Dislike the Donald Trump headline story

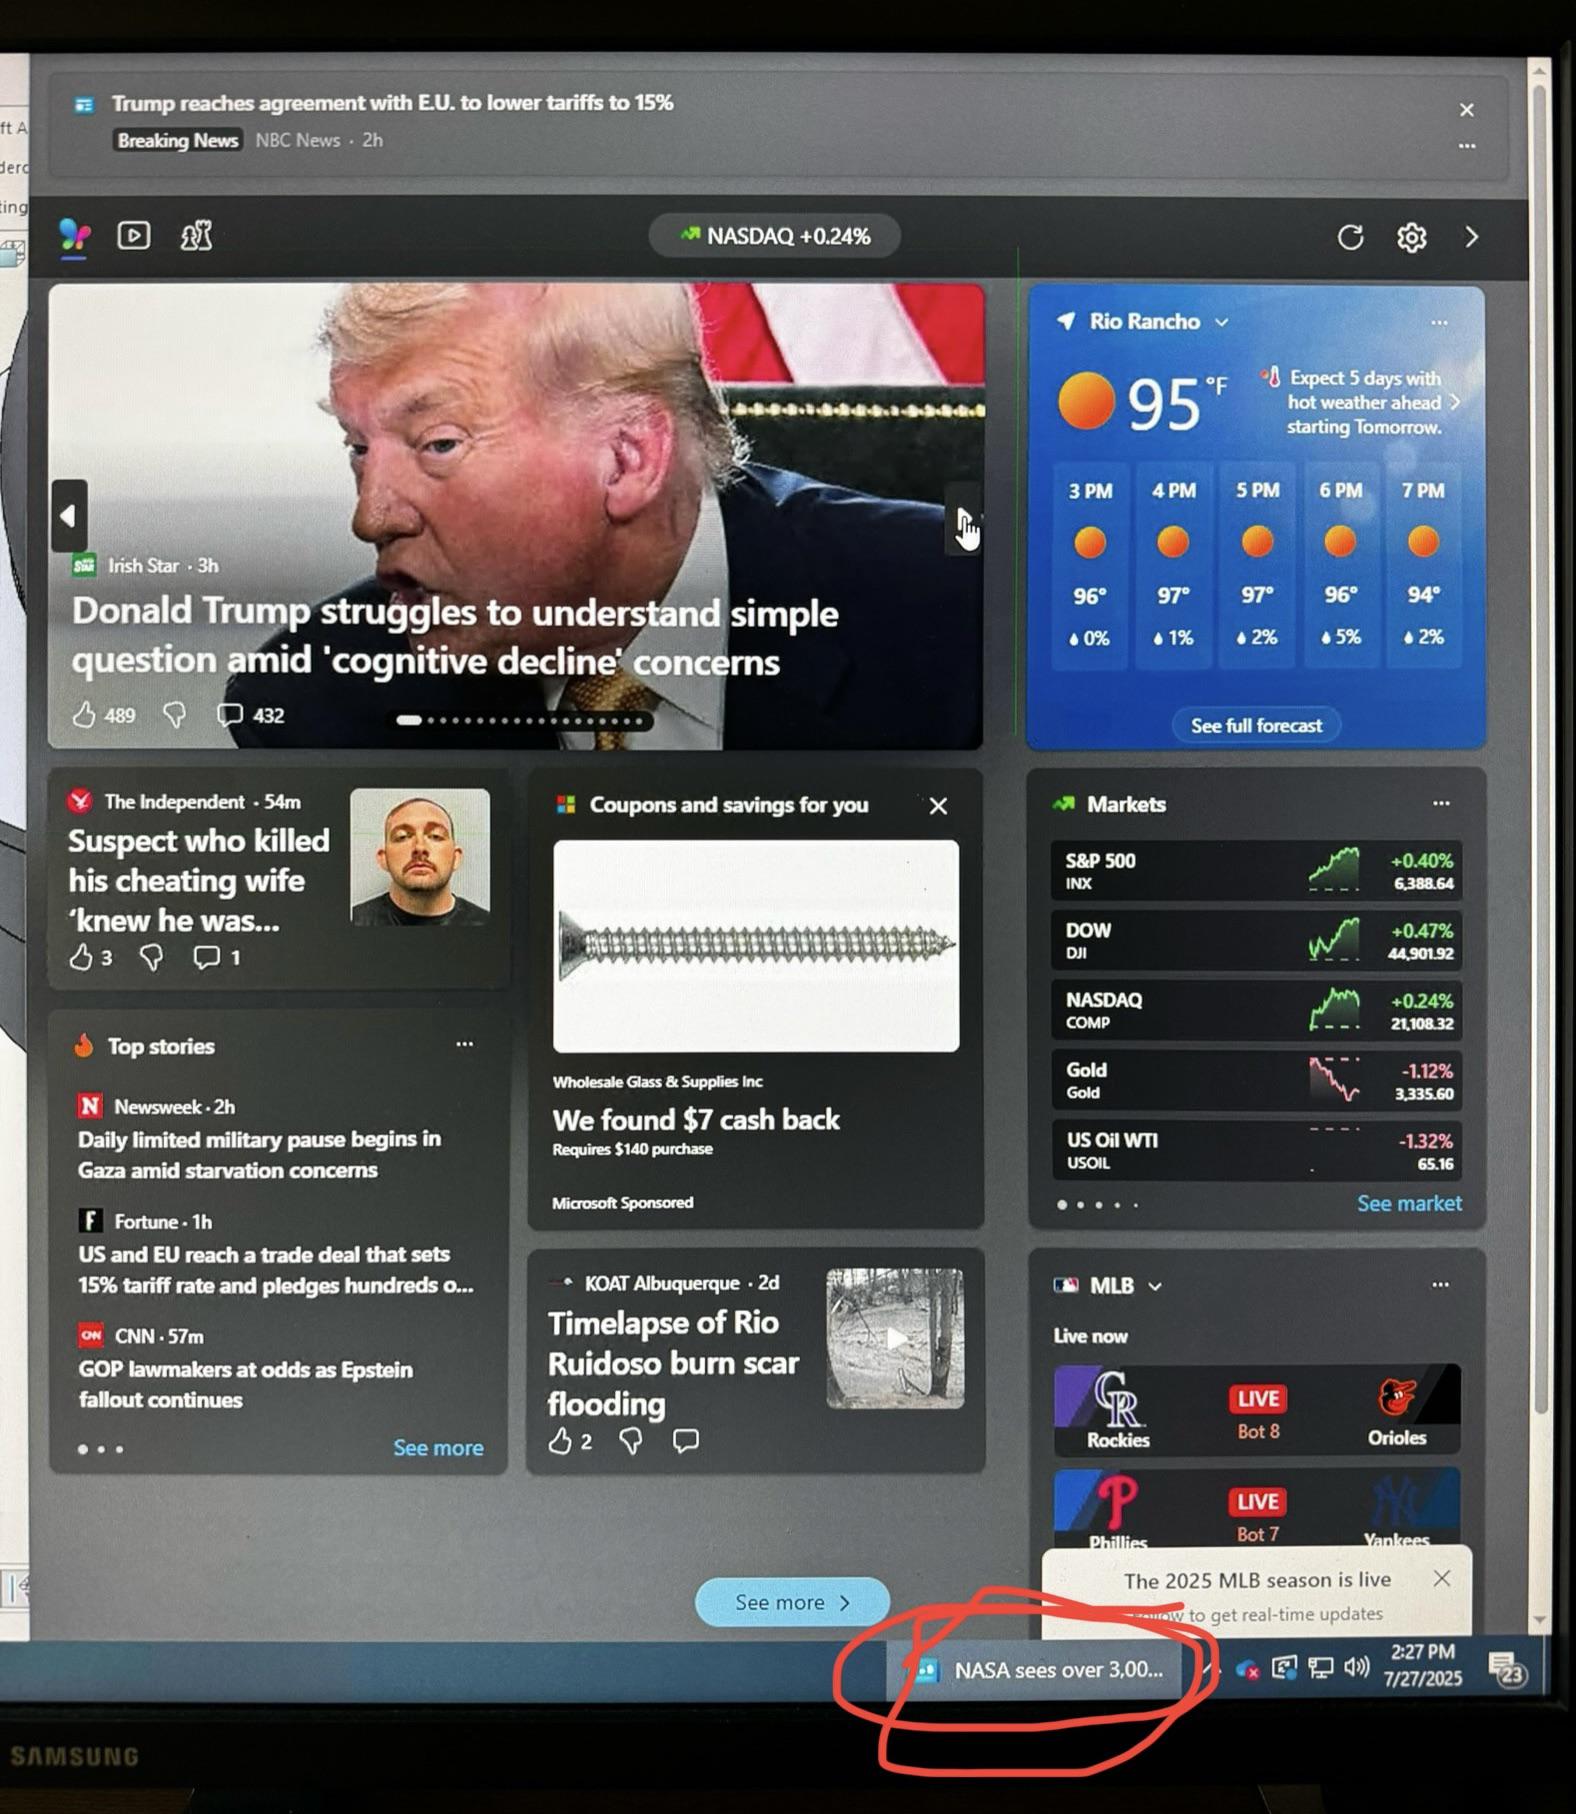pyautogui.click(x=174, y=715)
